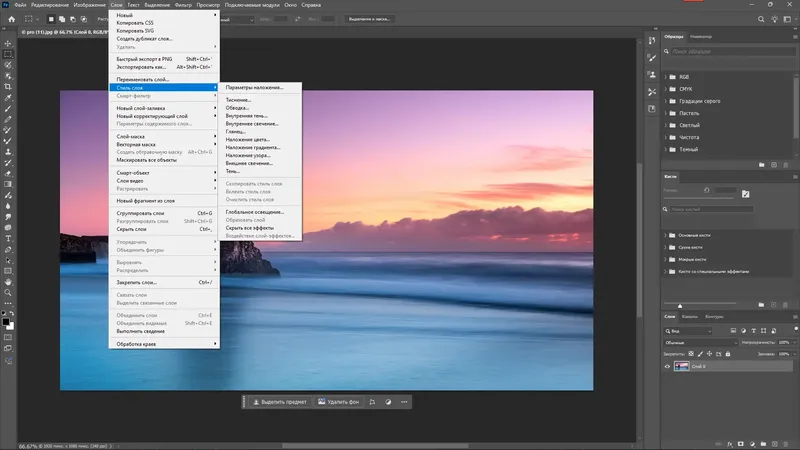800x450 pixels.
Task: Click the Выделить предмет button
Action: (279, 402)
